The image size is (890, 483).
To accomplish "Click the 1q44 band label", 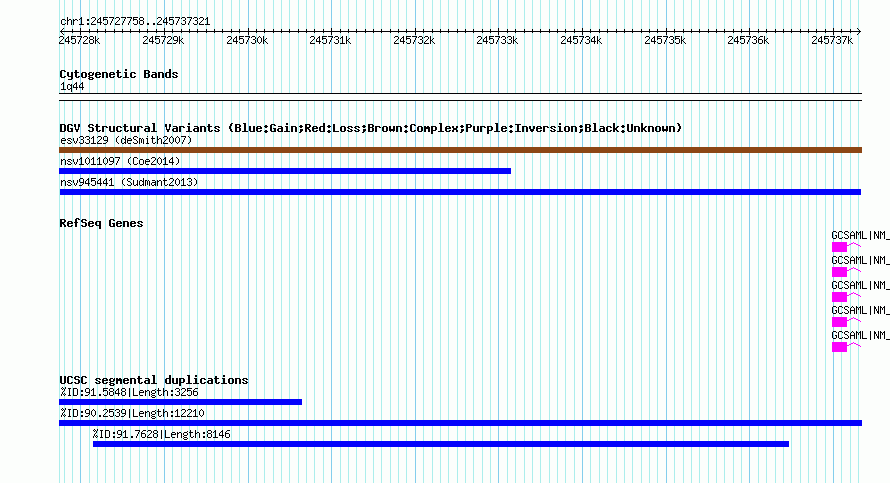I will 72,86.
